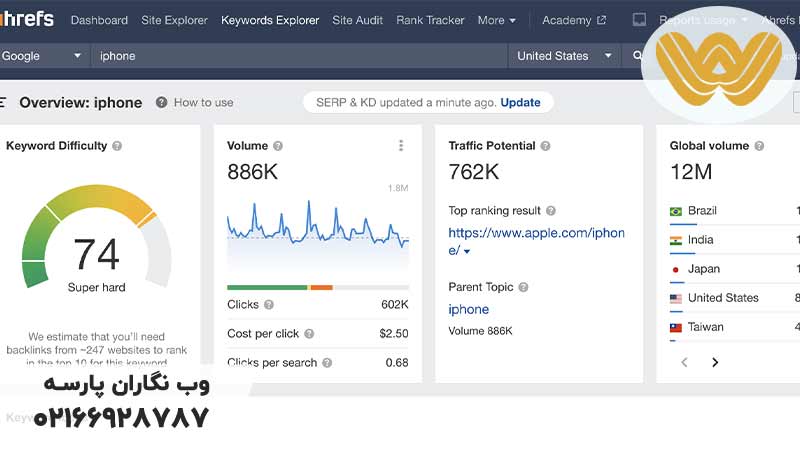Click the Parent Topic help icon
Image resolution: width=800 pixels, height=450 pixels.
pos(523,287)
